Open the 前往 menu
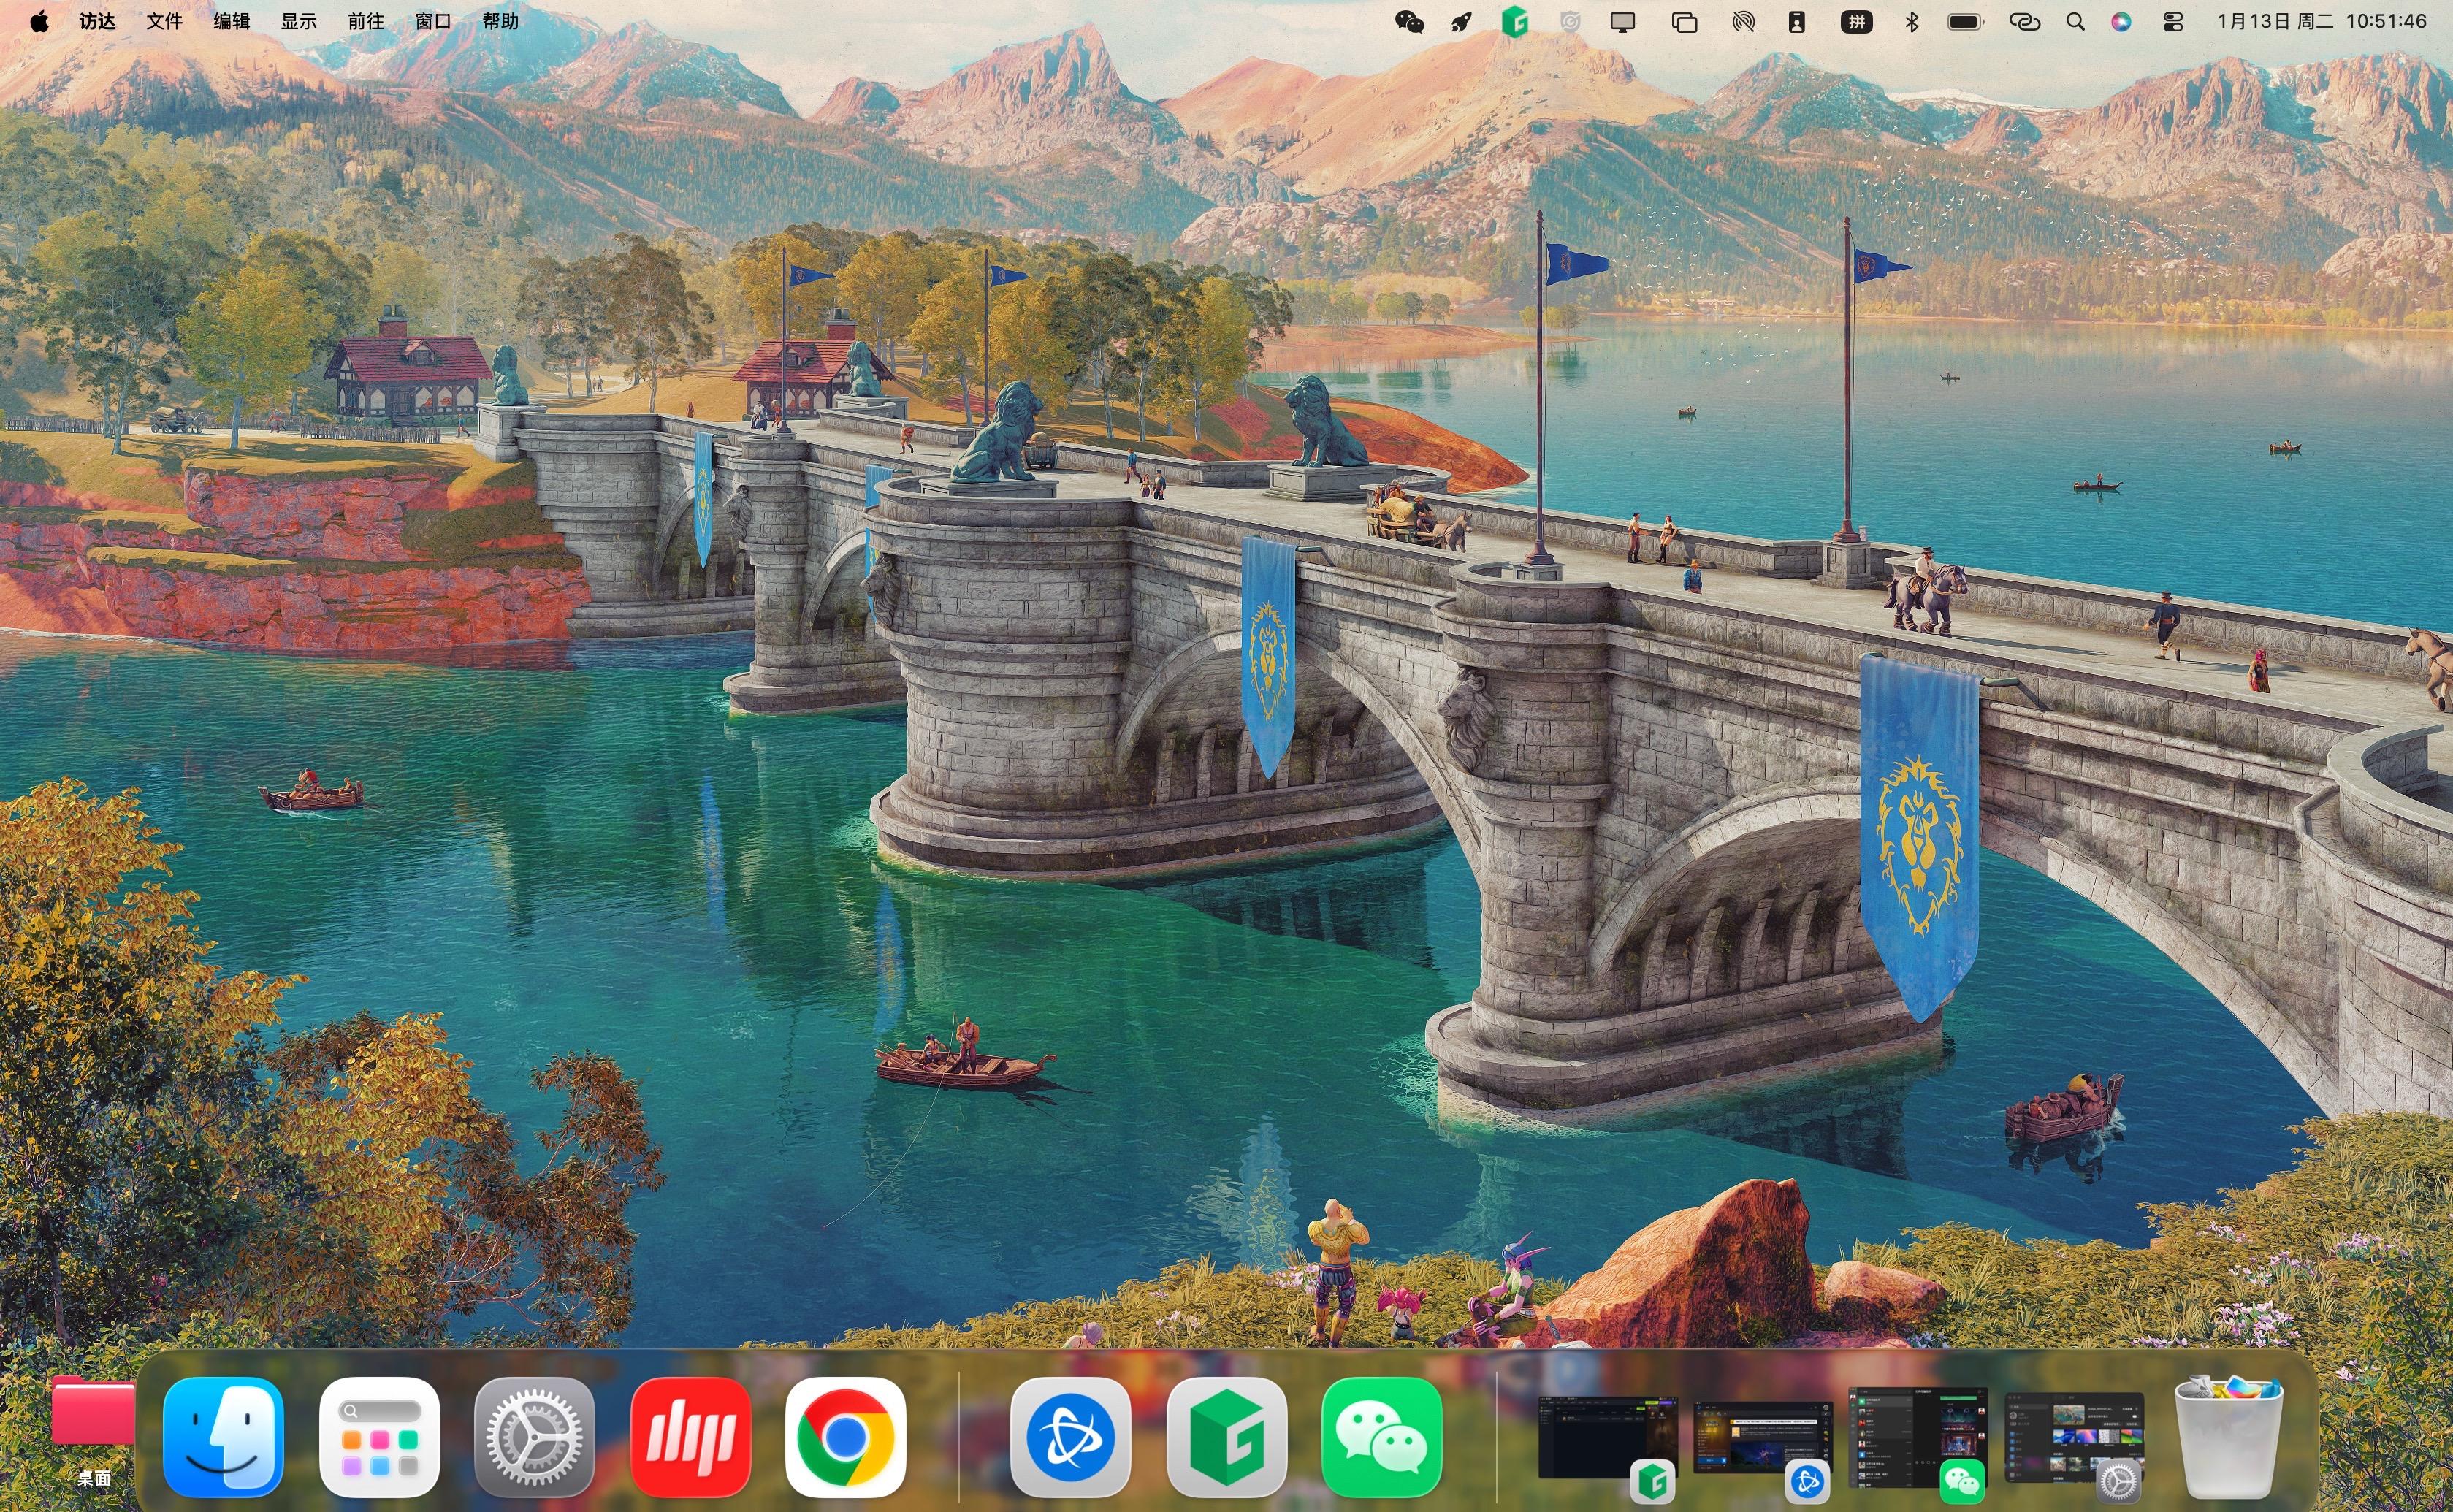2453x1512 pixels. click(x=365, y=22)
